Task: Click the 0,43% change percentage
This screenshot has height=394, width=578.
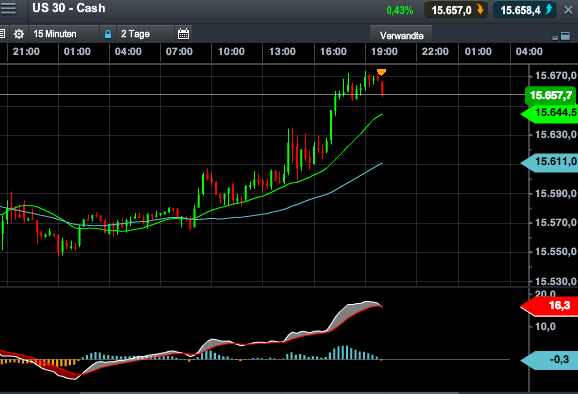Action: pos(400,10)
